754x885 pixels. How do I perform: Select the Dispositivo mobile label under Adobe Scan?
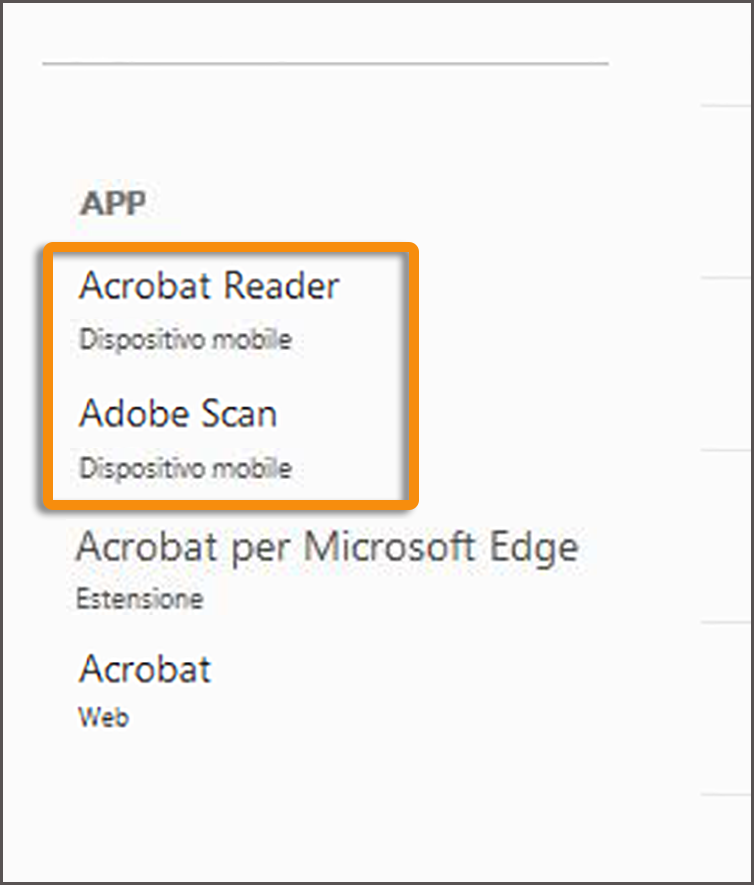click(185, 468)
